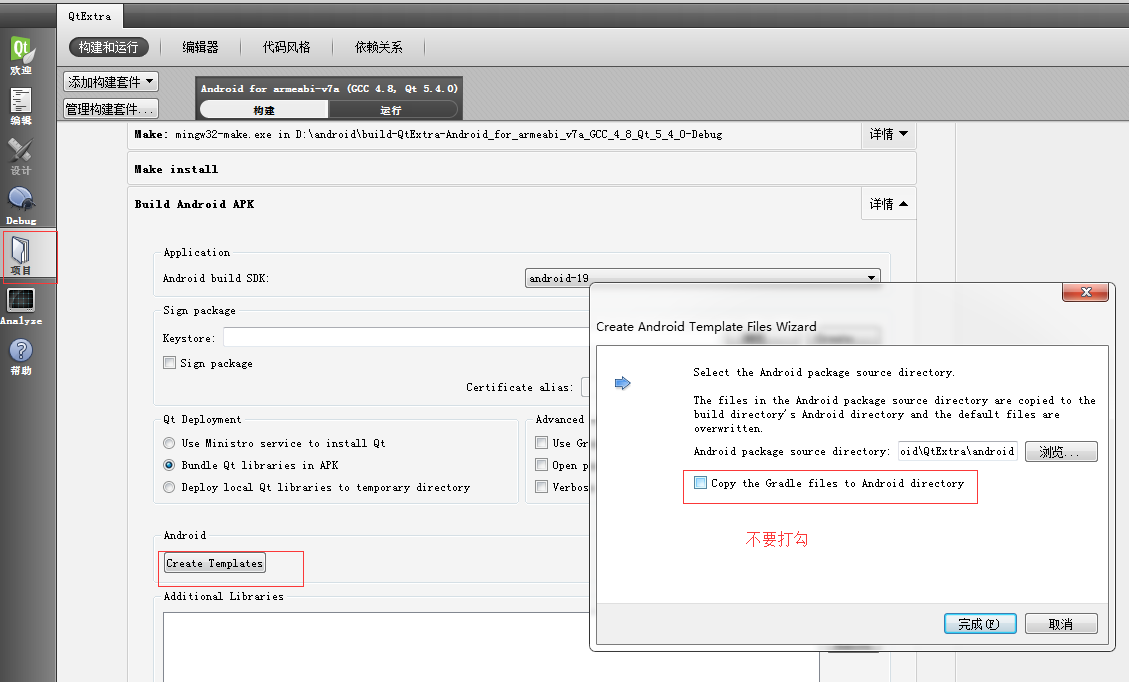This screenshot has height=682, width=1129.
Task: Open the 添加构建套件 dropdown
Action: point(111,81)
